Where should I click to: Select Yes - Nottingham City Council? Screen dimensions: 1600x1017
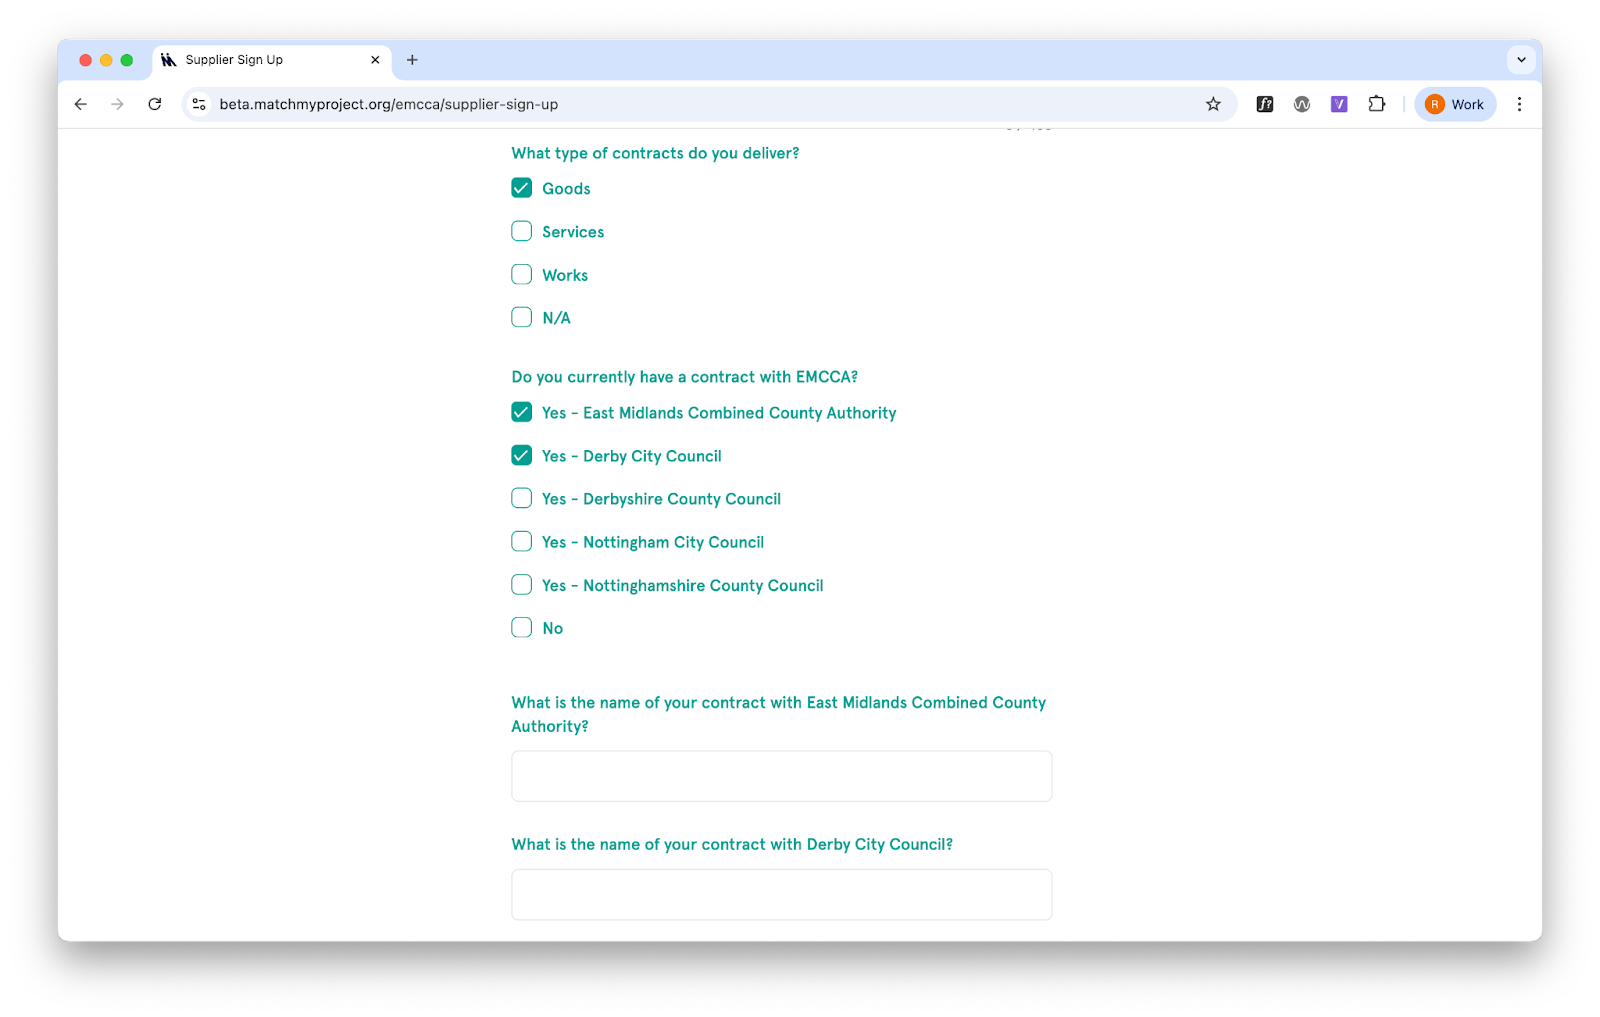(522, 542)
